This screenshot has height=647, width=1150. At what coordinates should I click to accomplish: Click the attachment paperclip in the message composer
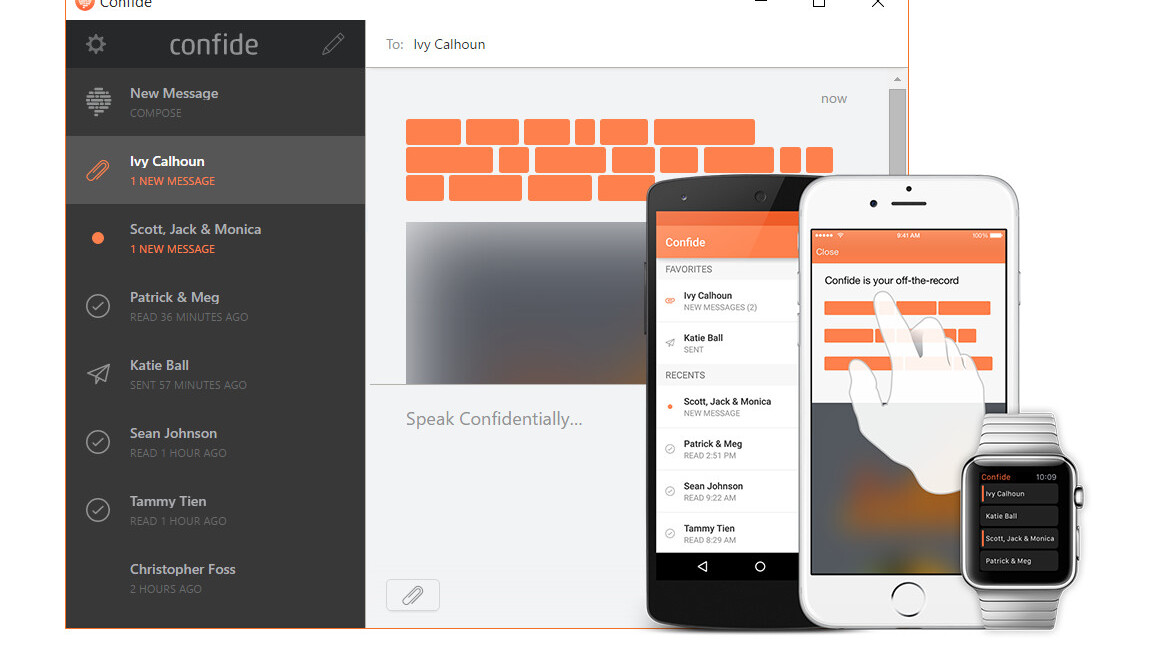tap(412, 594)
